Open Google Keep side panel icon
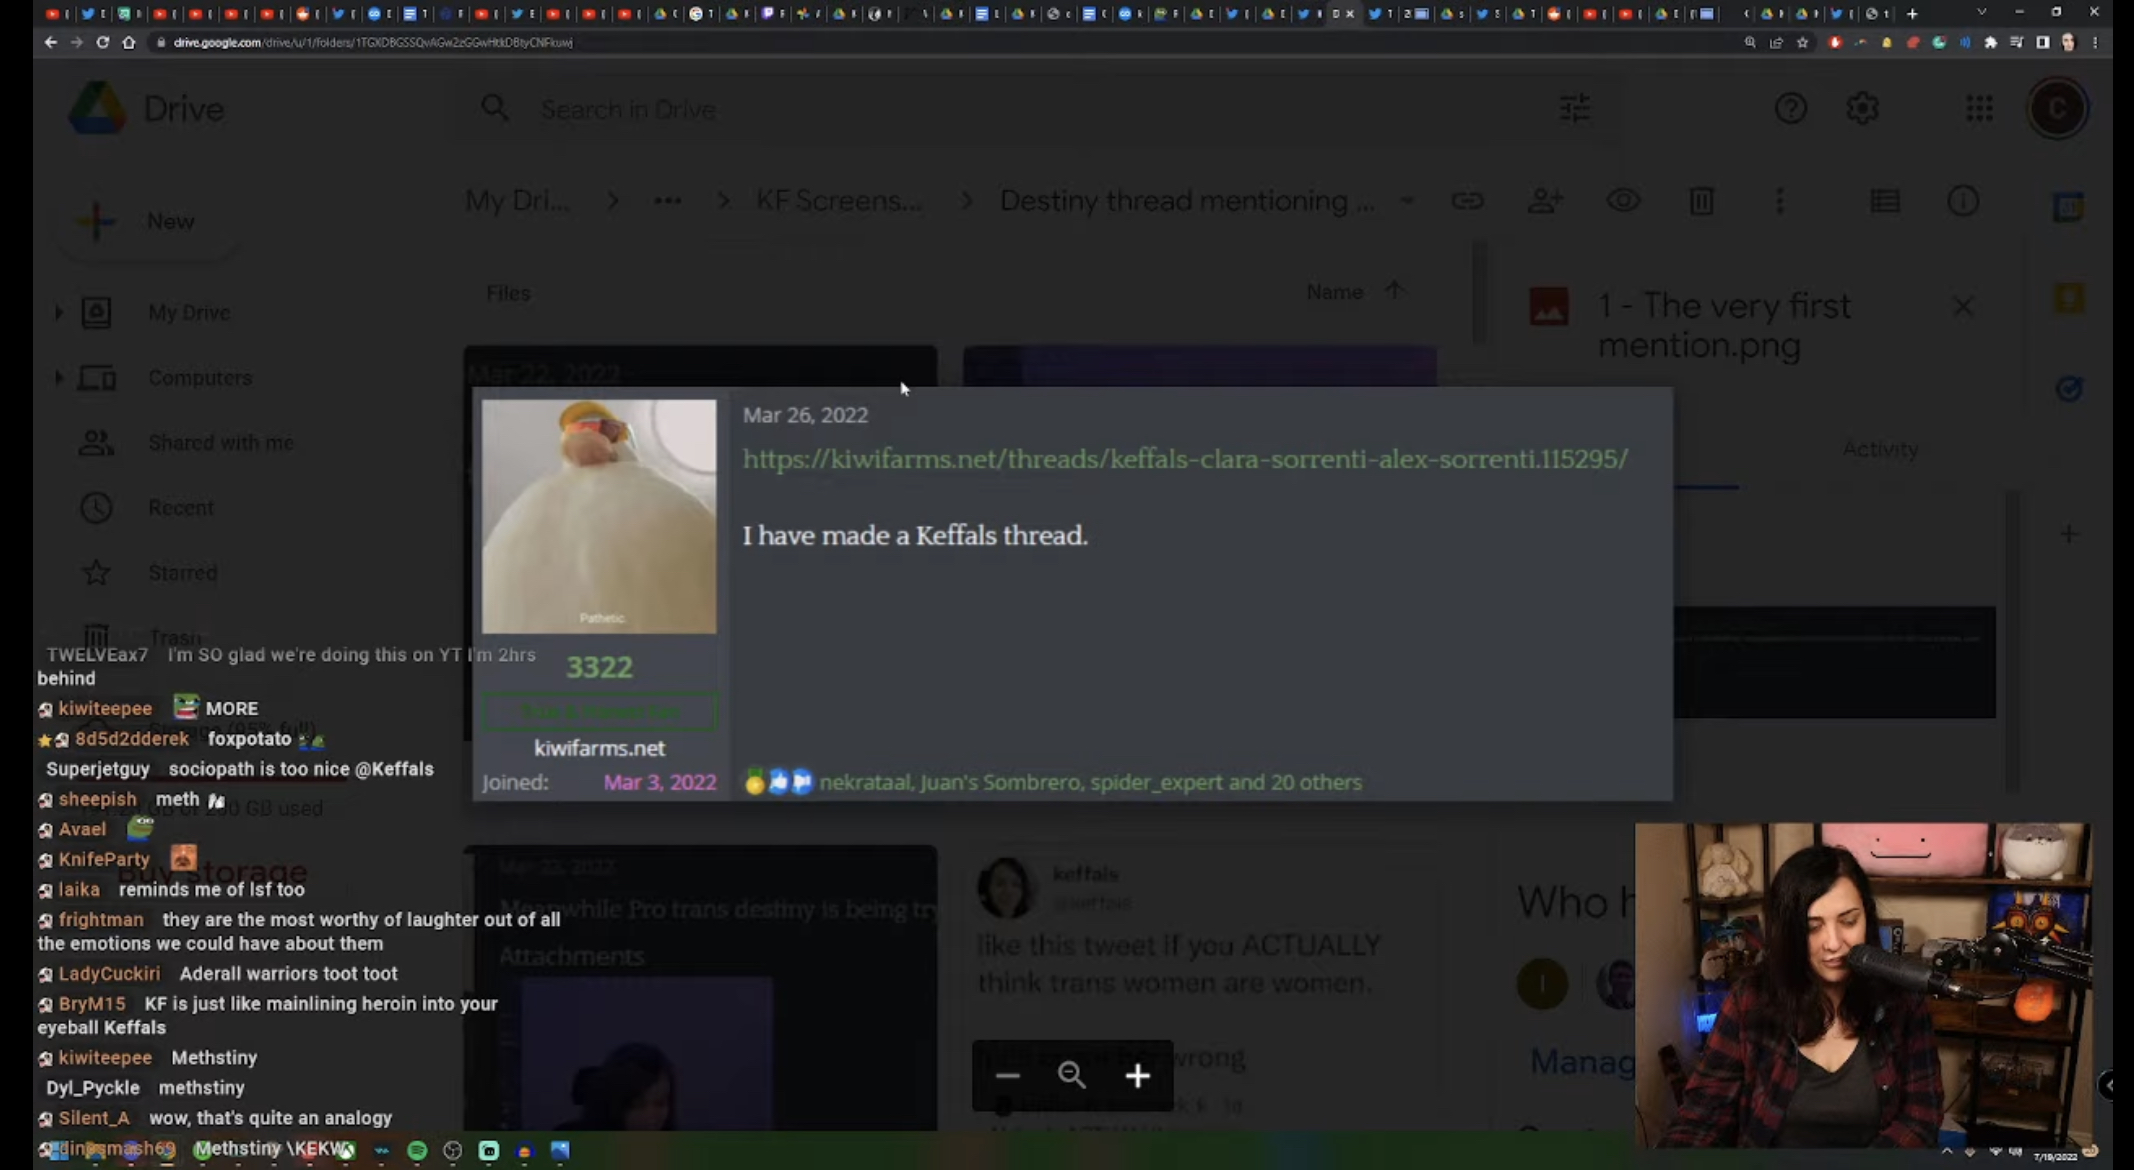 pos(2068,298)
